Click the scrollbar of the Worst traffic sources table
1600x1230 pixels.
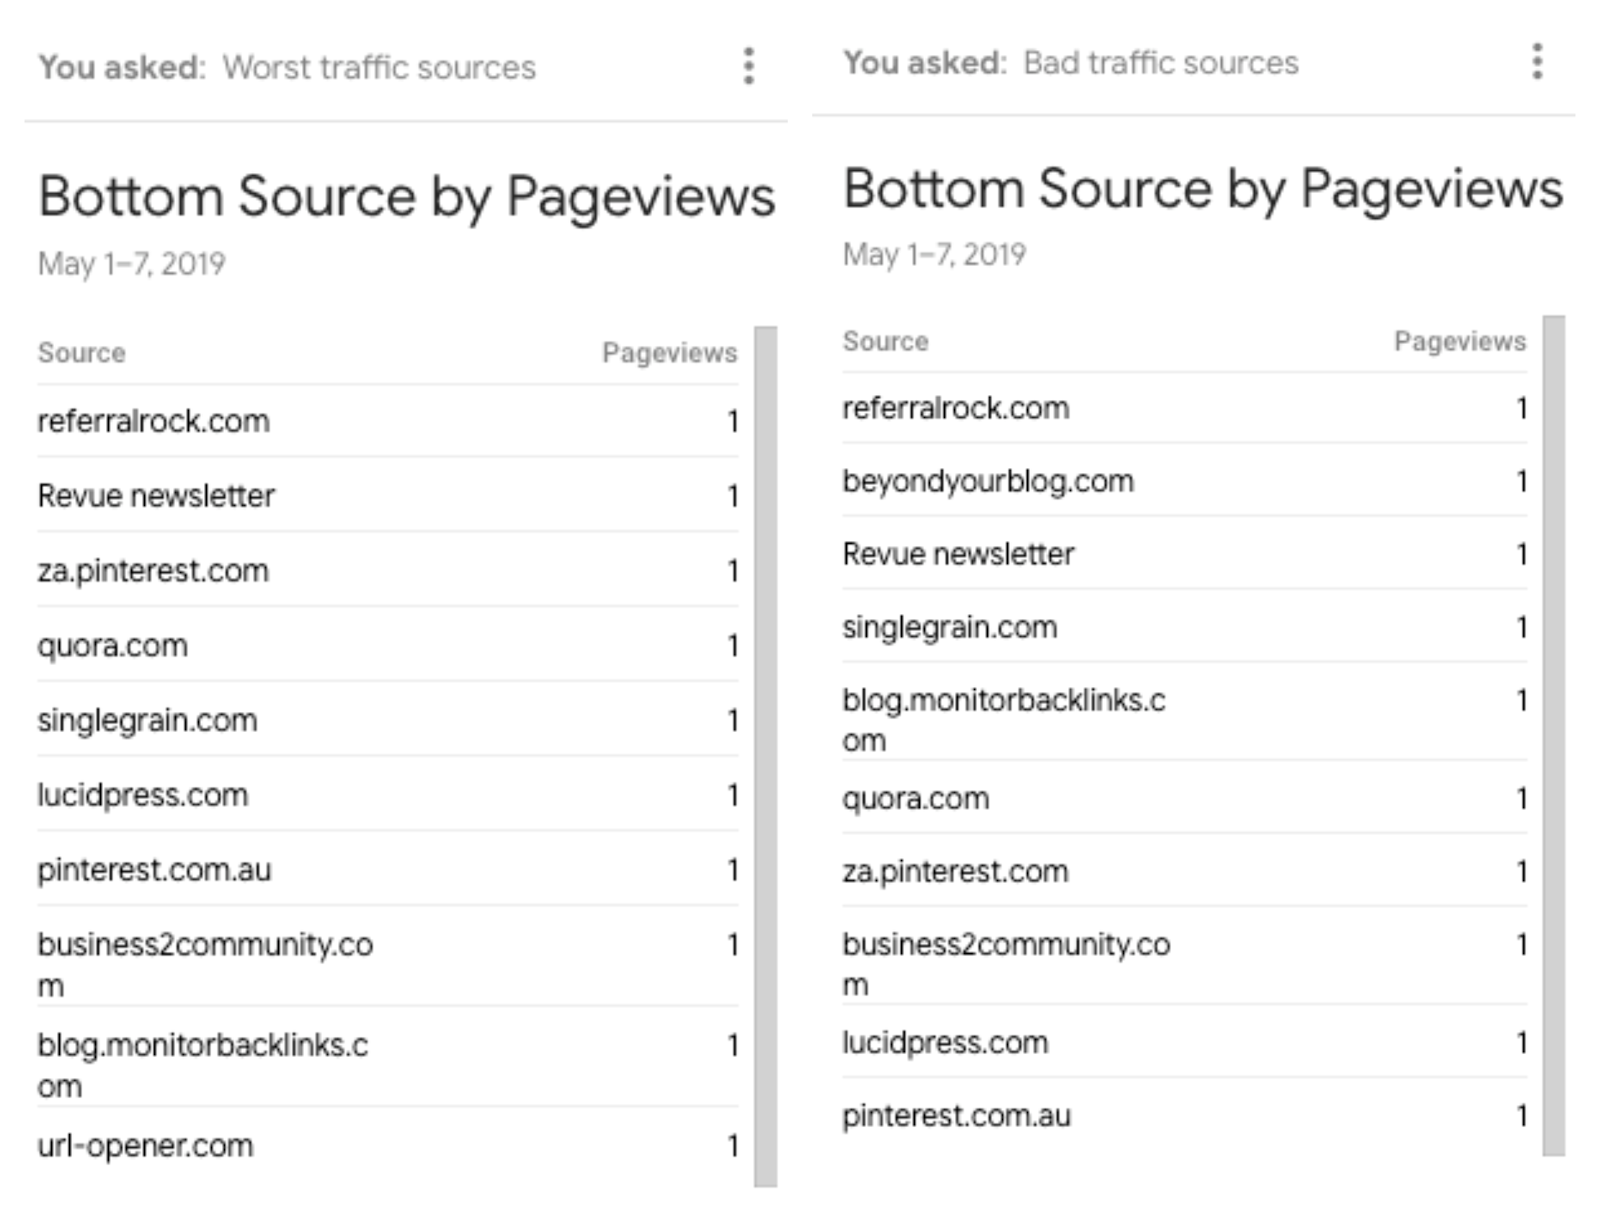coord(766,756)
